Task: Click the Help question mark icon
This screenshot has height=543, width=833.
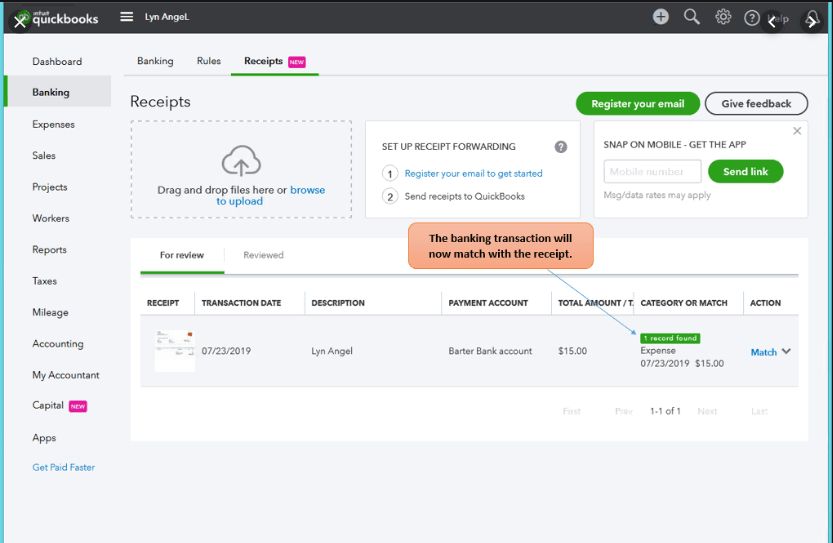Action: [751, 18]
